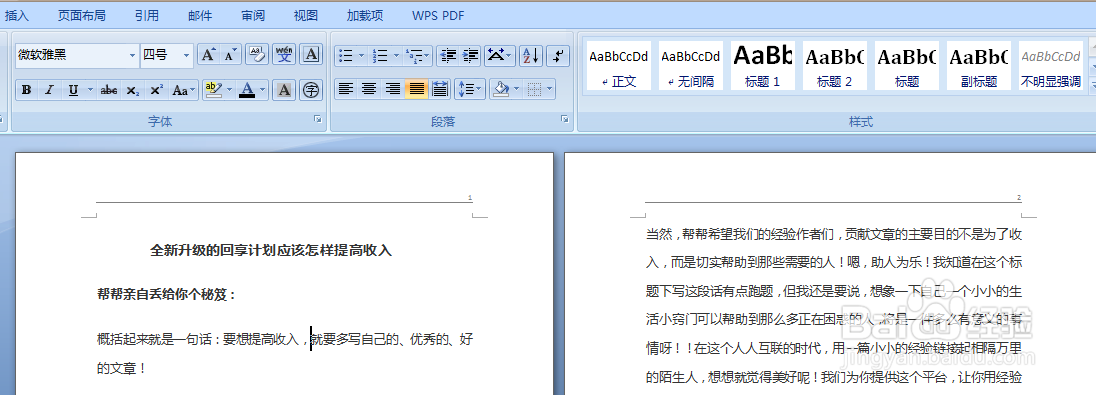Click the line 帮帮亲自丢给你个秘笈：

(167, 294)
